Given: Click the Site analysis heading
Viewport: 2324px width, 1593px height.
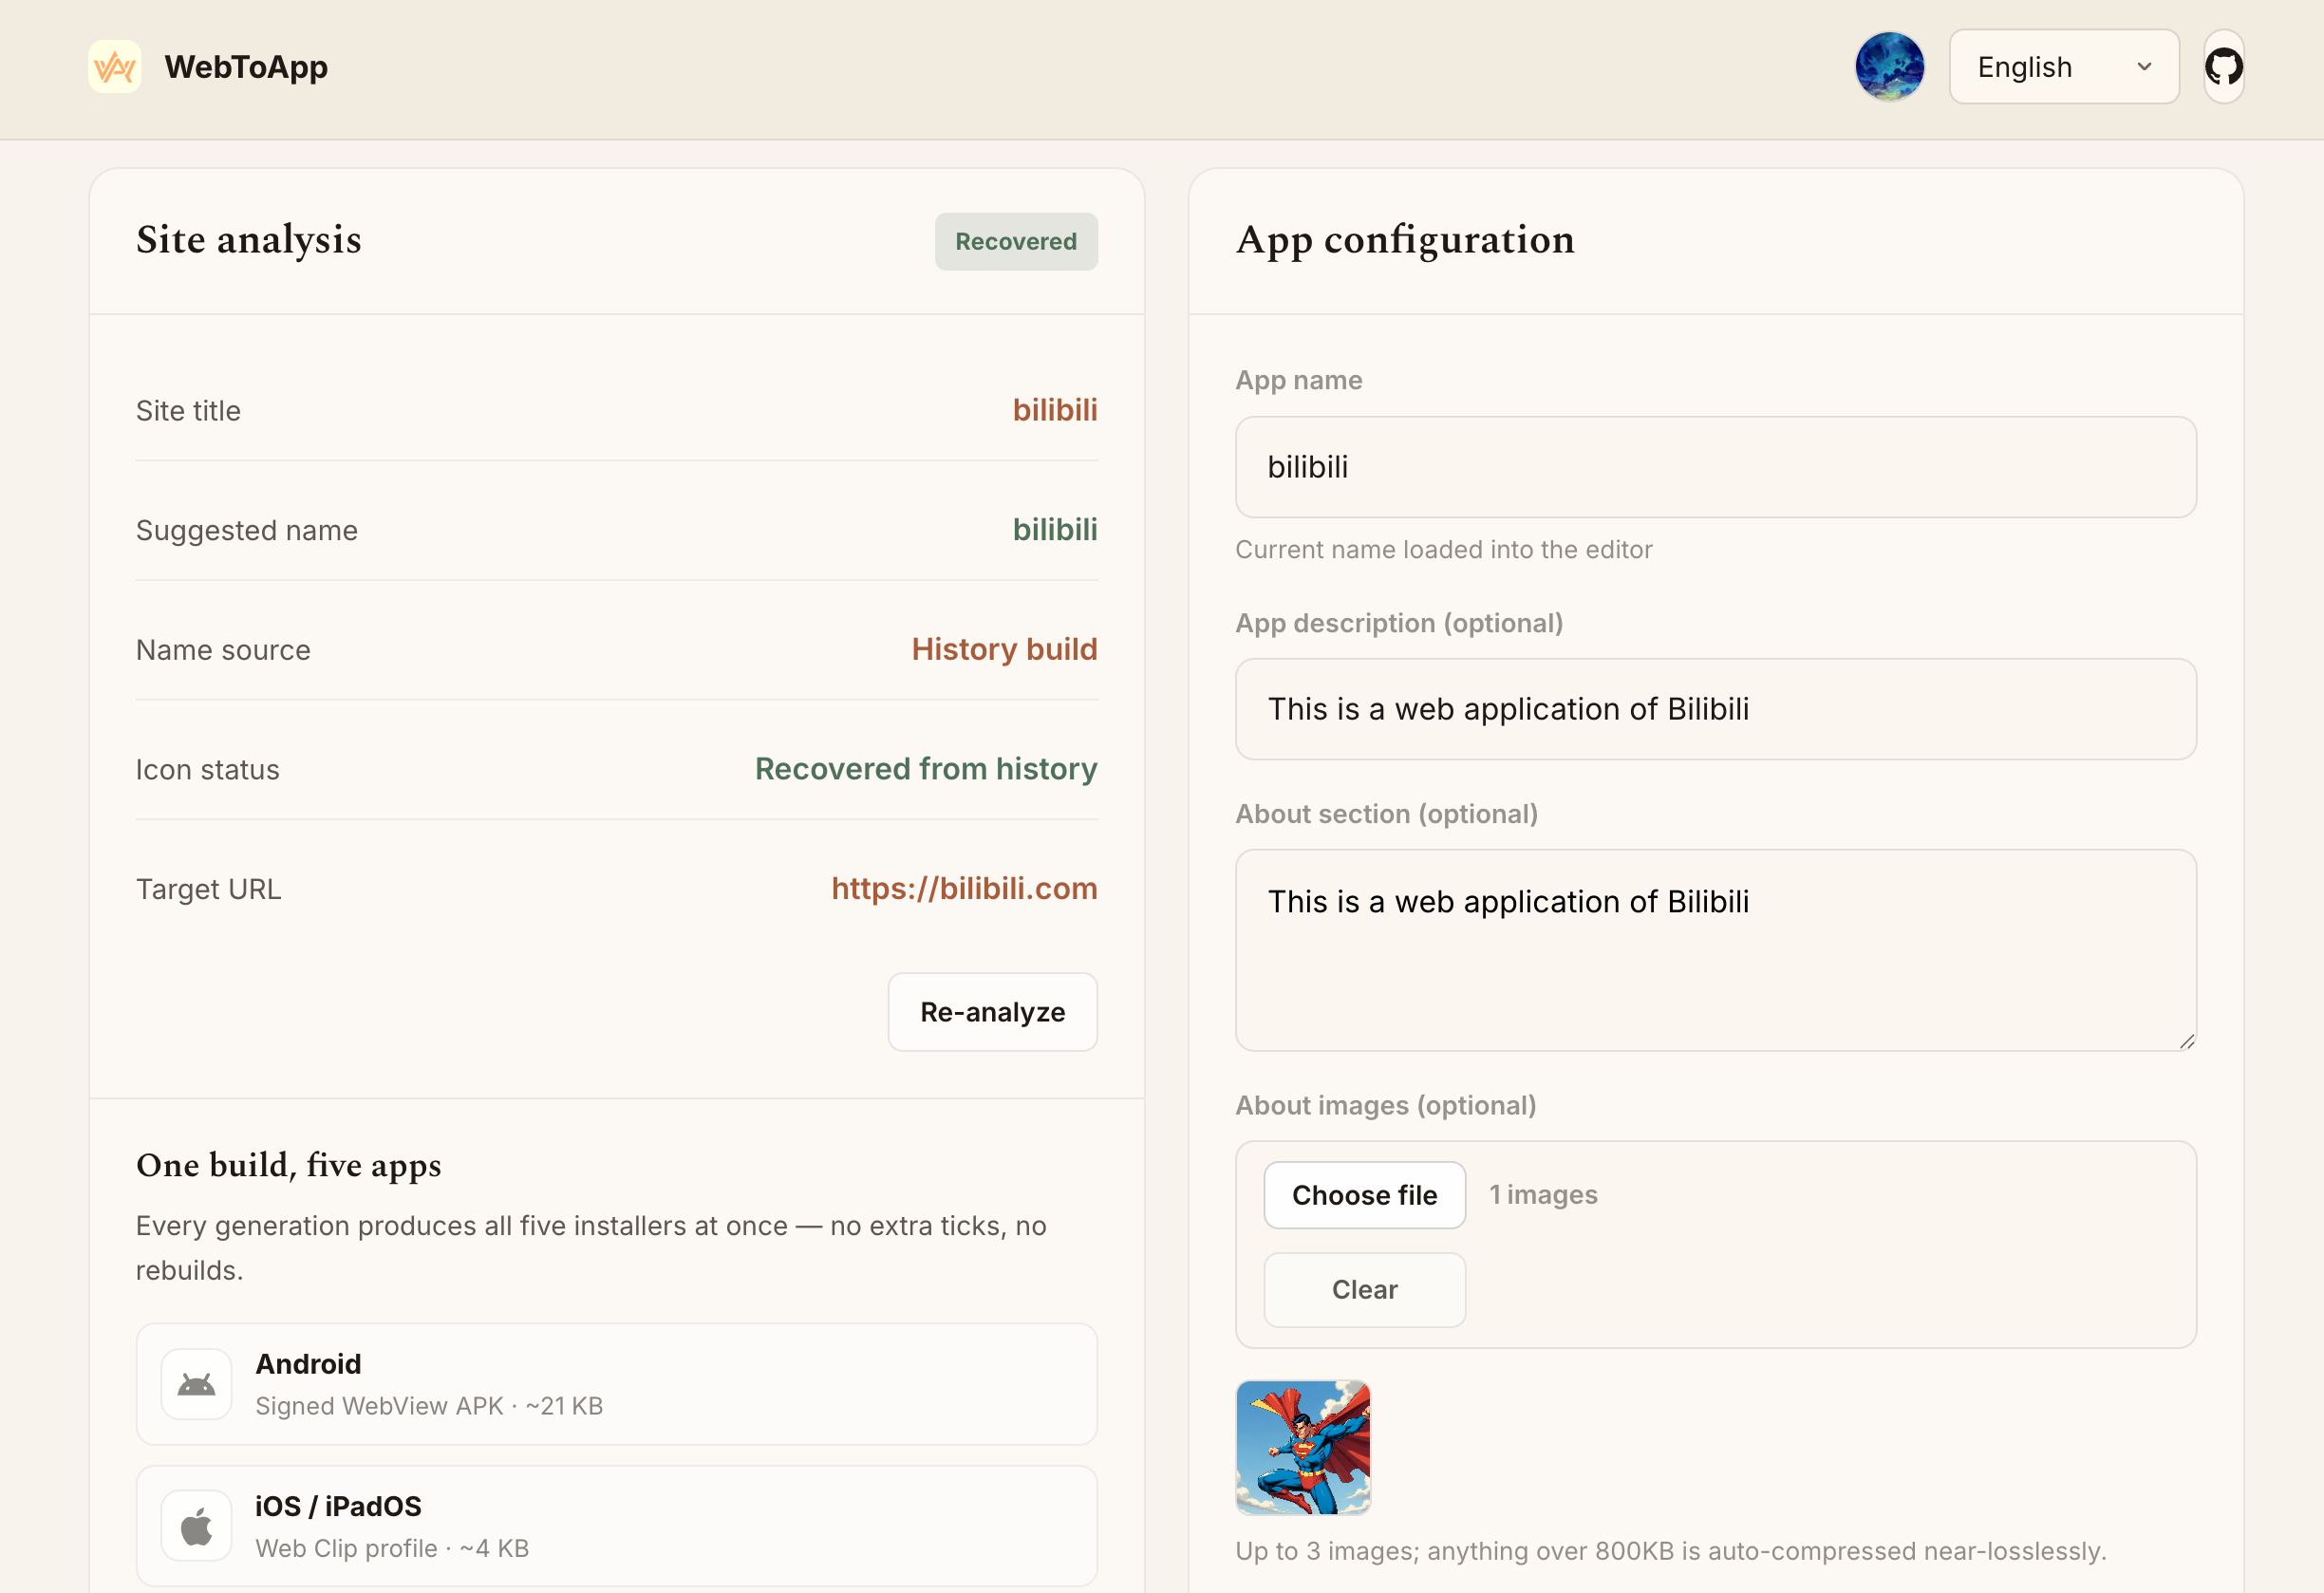Looking at the screenshot, I should [x=248, y=240].
